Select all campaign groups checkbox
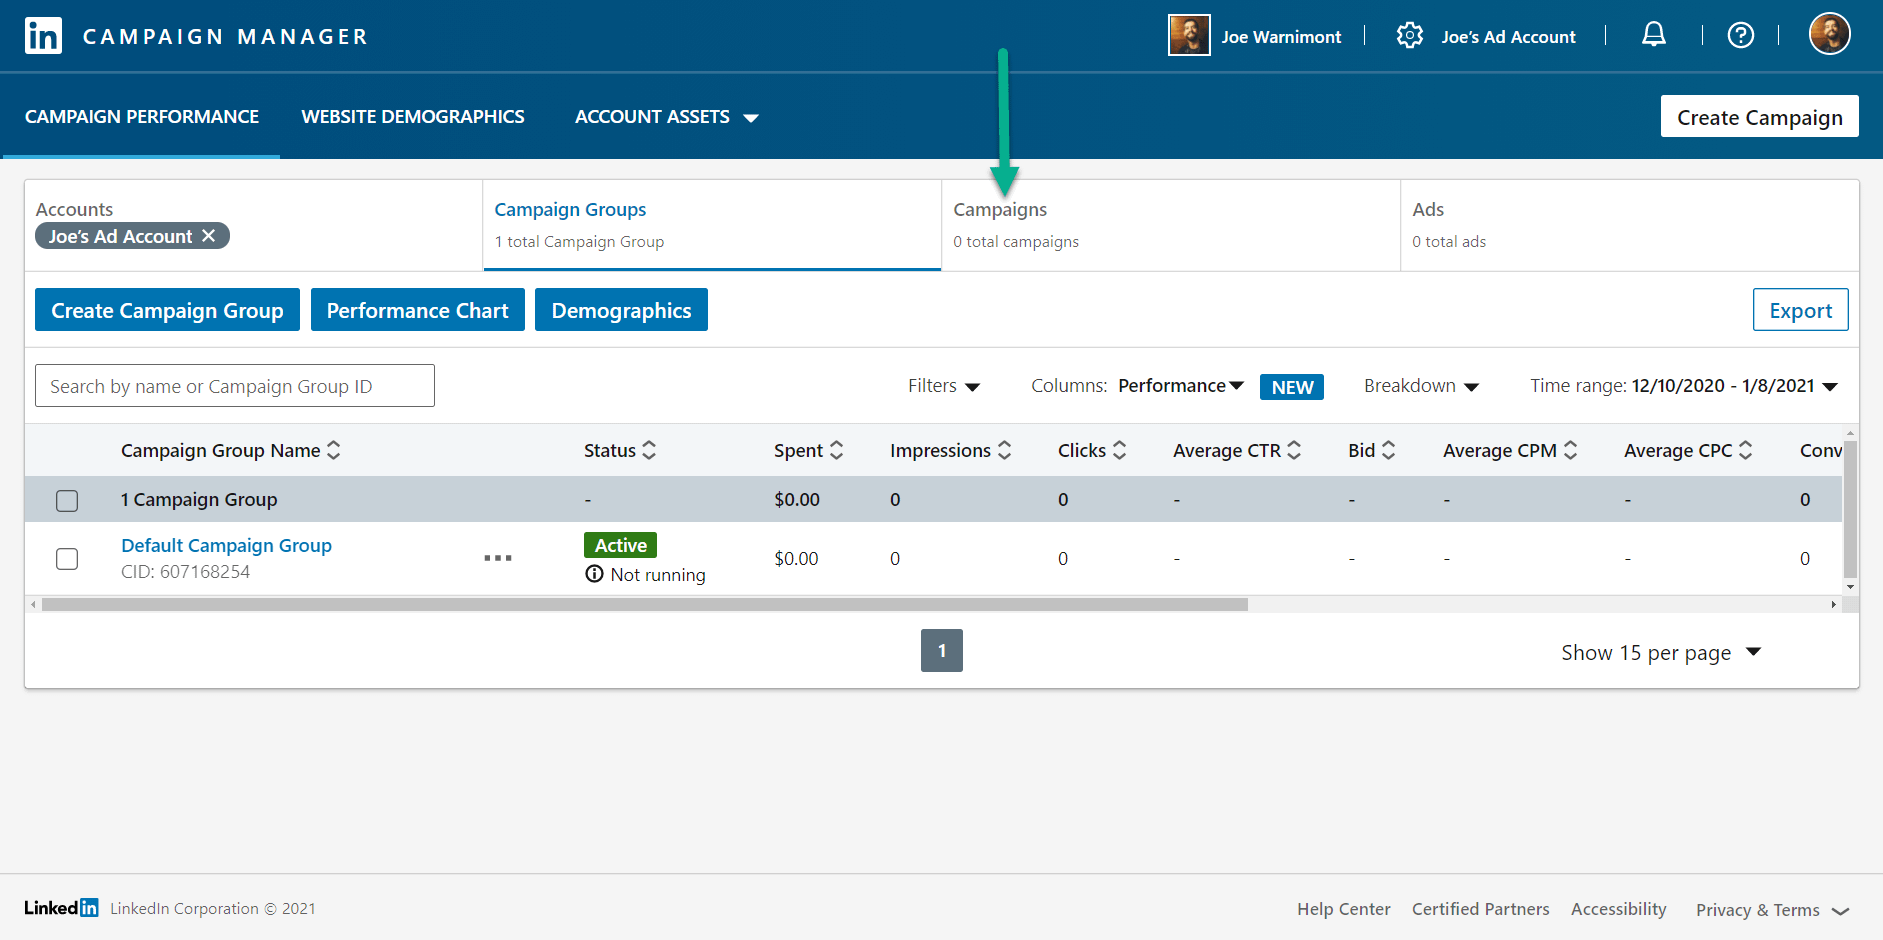The image size is (1883, 940). click(67, 500)
